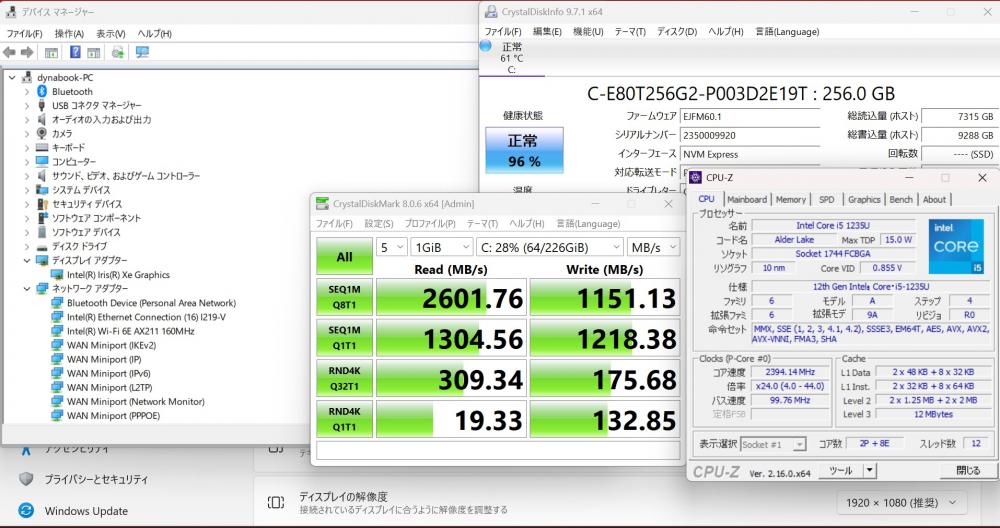Run the RND4K Q1T1 test button

pos(344,419)
